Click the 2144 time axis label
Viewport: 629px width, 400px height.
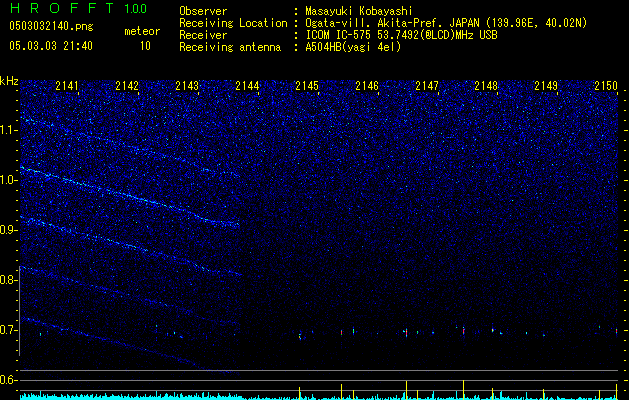[247, 86]
